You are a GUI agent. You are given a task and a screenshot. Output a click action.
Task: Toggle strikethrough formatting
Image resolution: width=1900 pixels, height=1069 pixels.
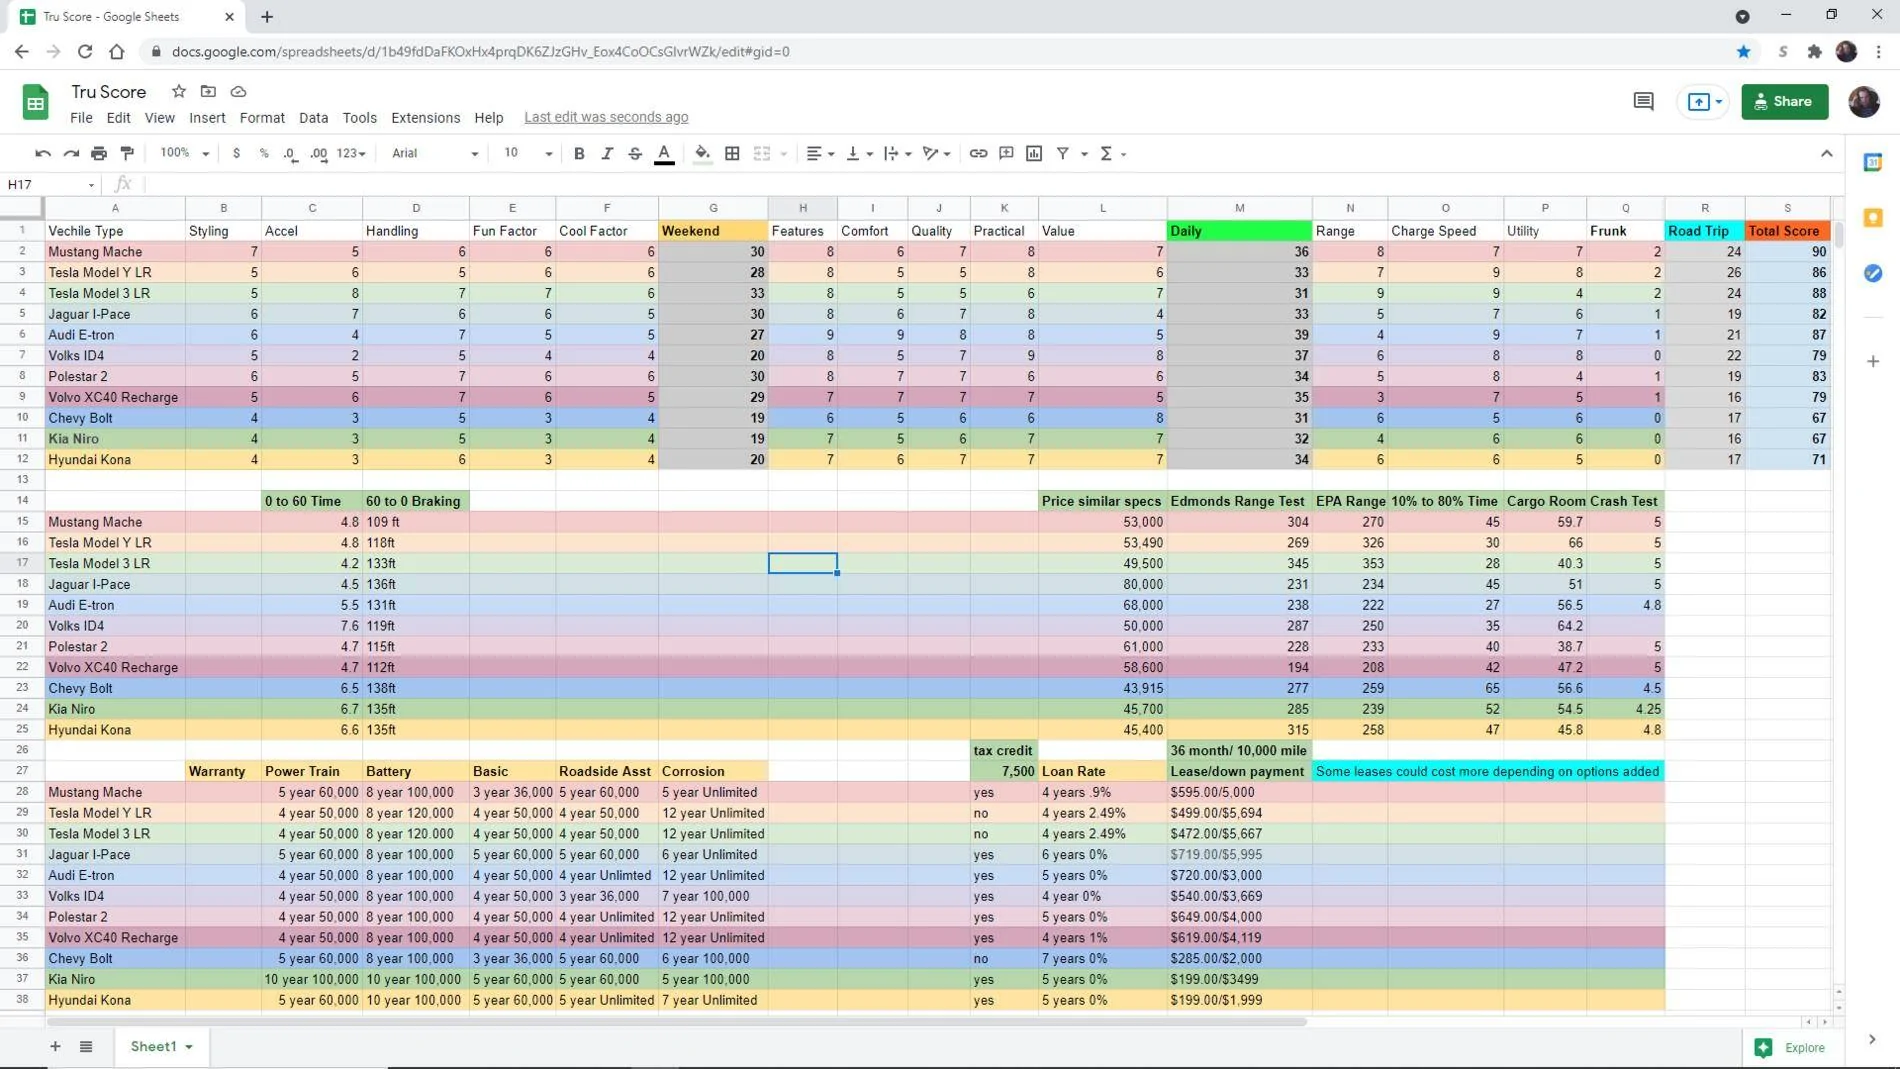(x=635, y=153)
